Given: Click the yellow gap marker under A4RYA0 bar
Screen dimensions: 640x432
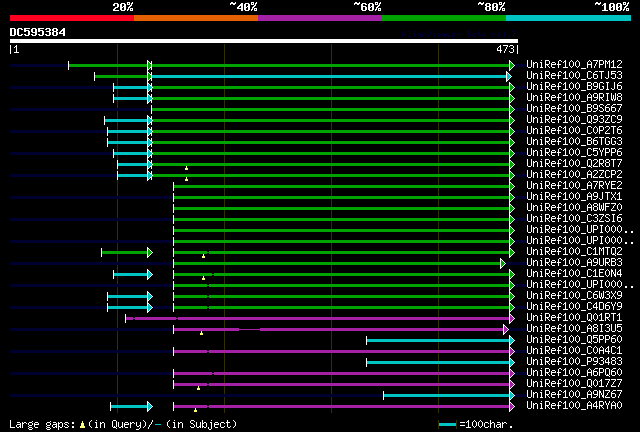Looking at the screenshot, I should coord(196,410).
